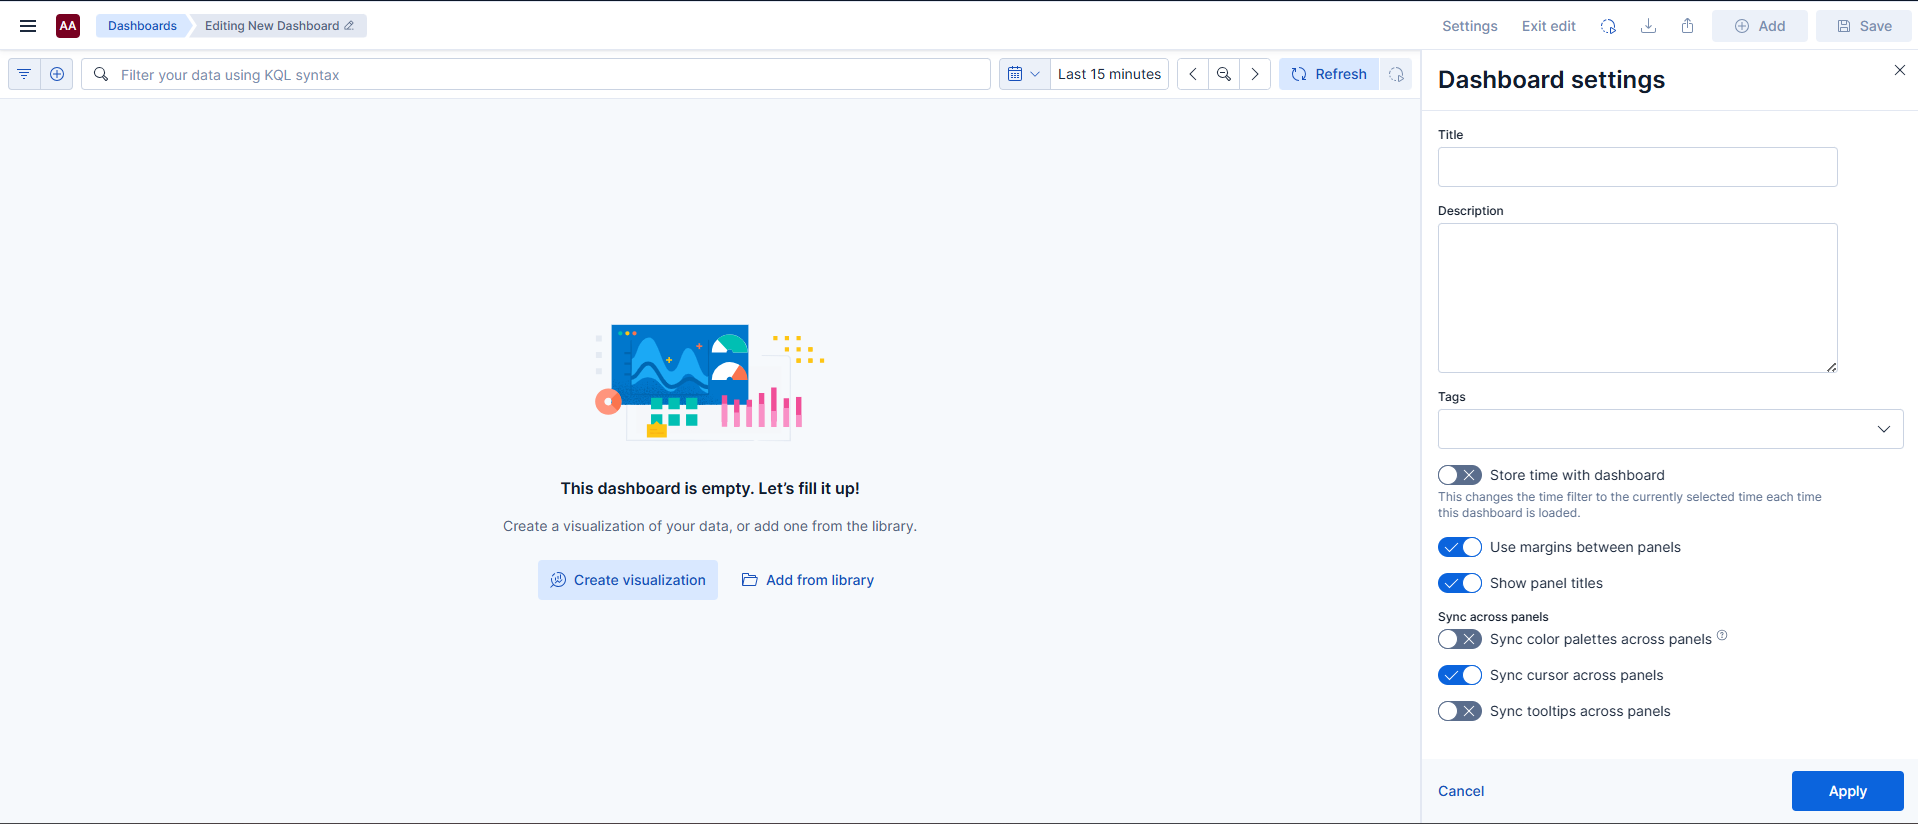Open info tooltip for sync color palettes
The image size is (1918, 824).
1722,635
